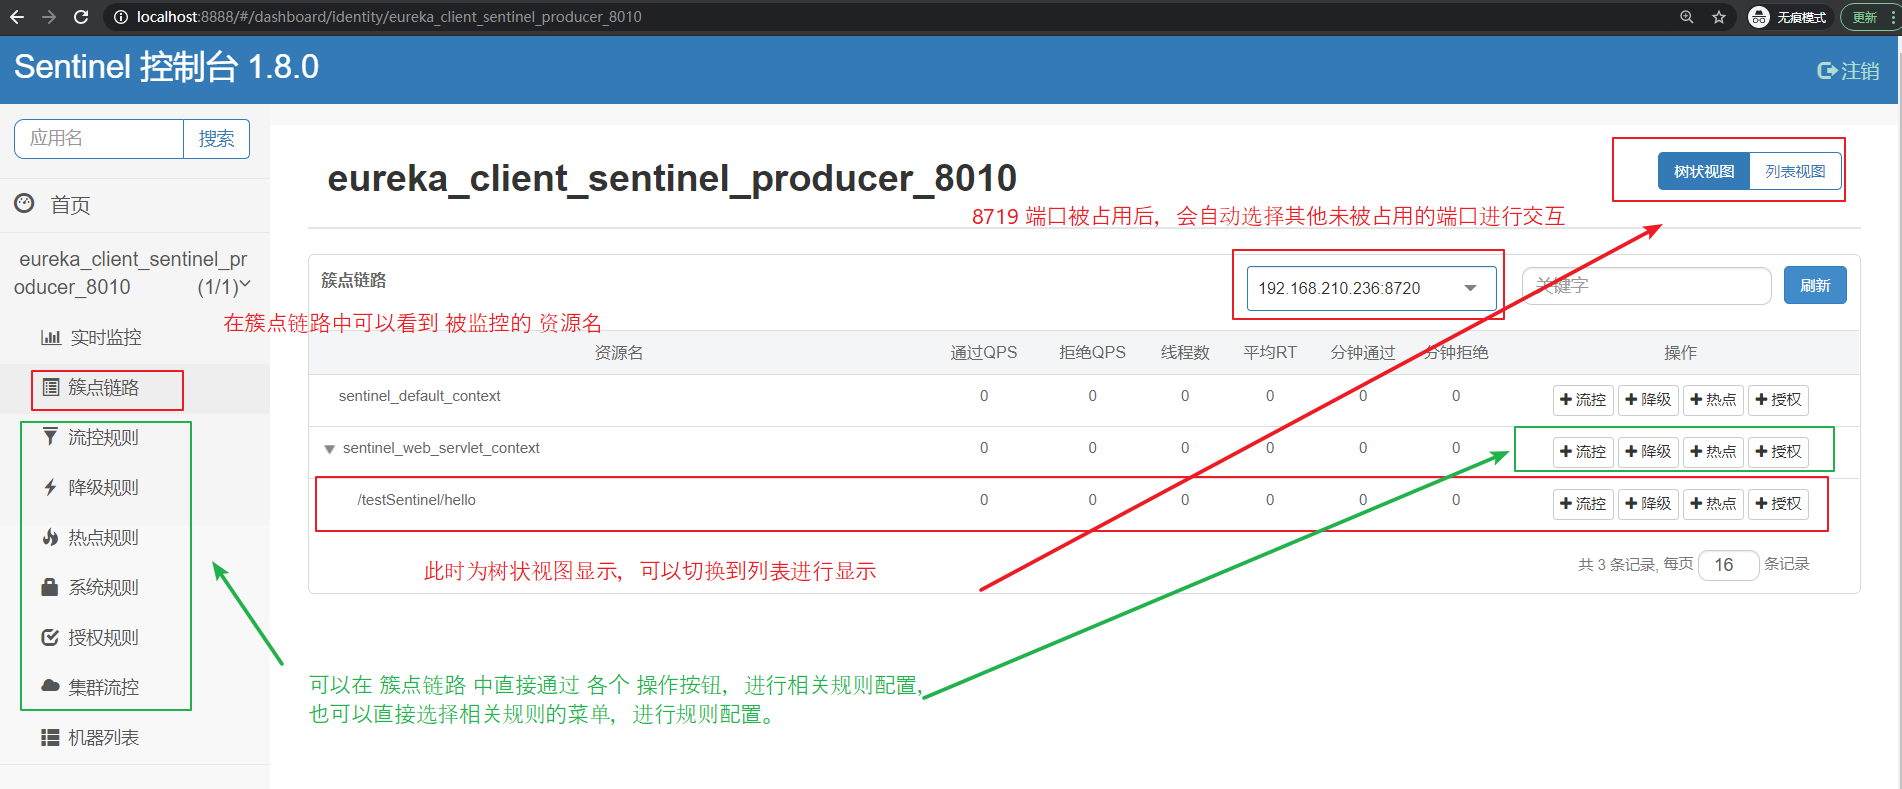
Task: Add 降级 rule for /testSentinel/hello
Action: pyautogui.click(x=1648, y=504)
